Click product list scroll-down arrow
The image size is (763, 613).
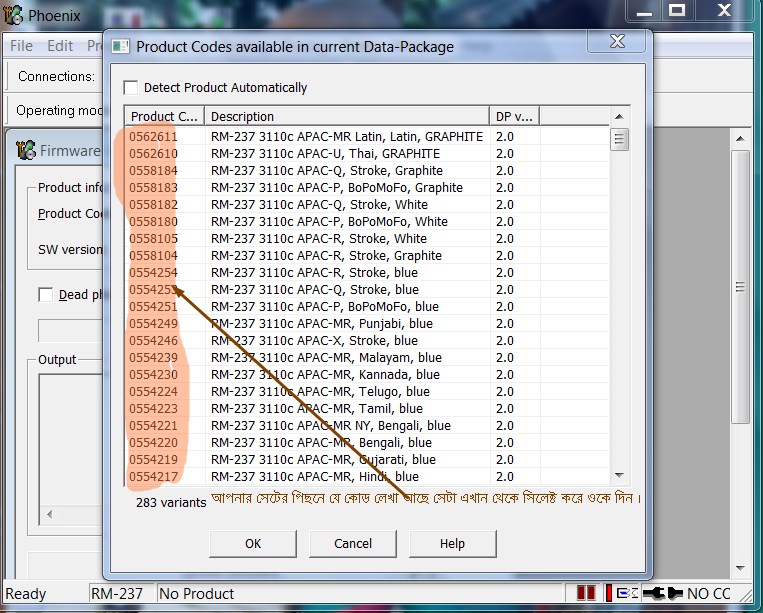pyautogui.click(x=619, y=475)
